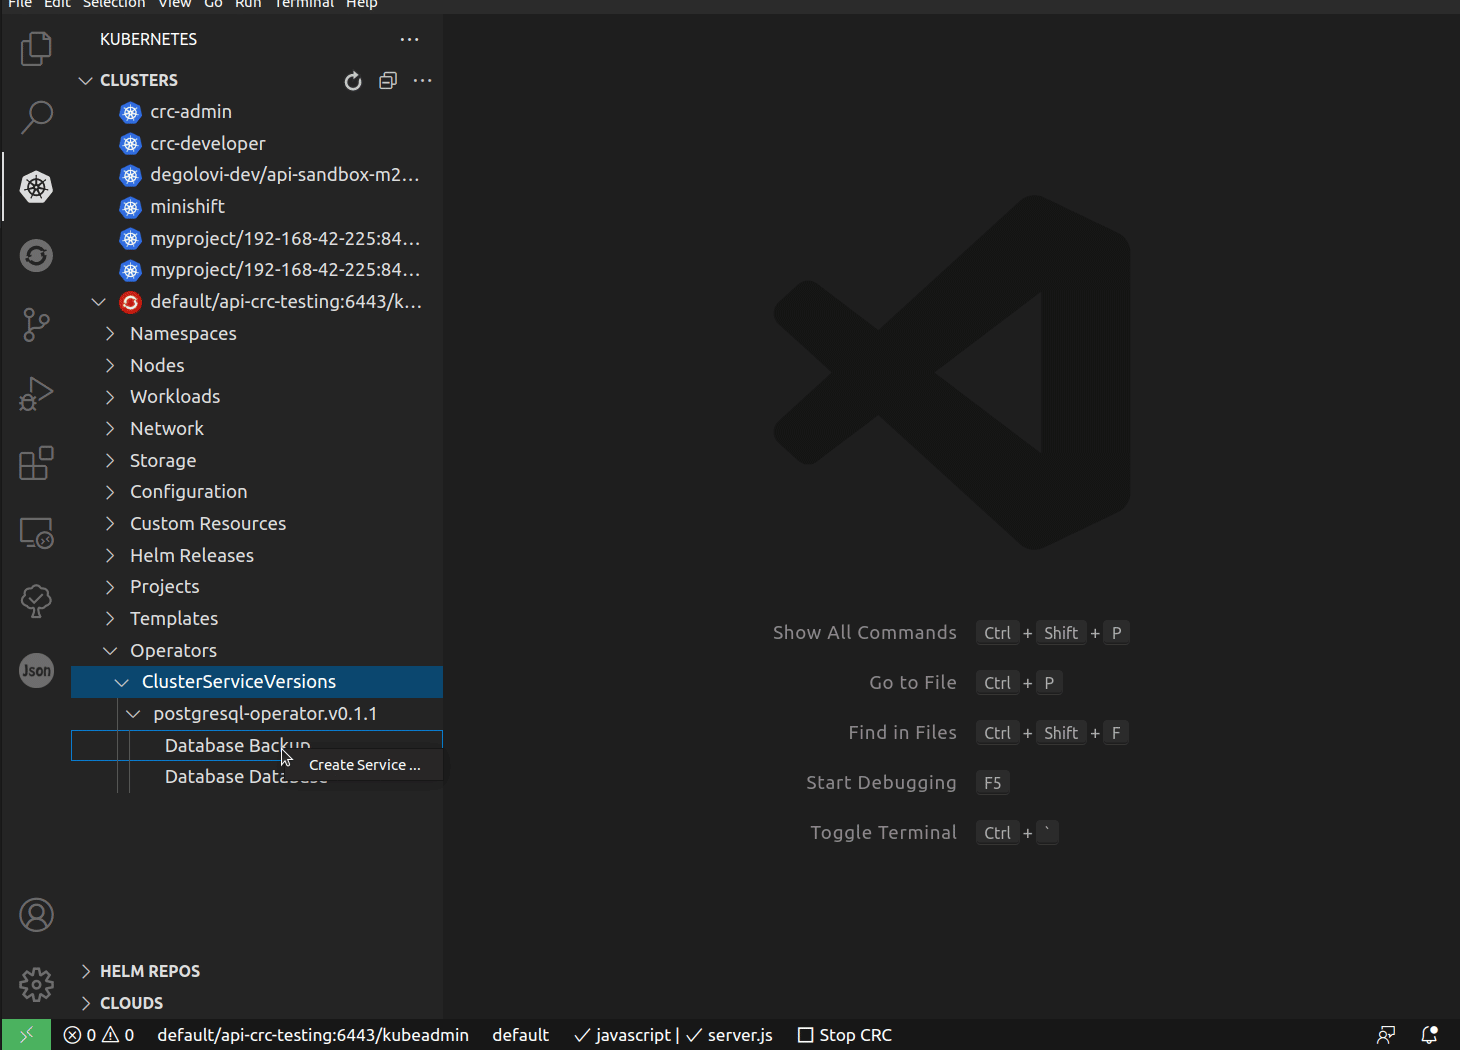Open the Json activity bar icon
The image size is (1460, 1050).
pos(36,670)
